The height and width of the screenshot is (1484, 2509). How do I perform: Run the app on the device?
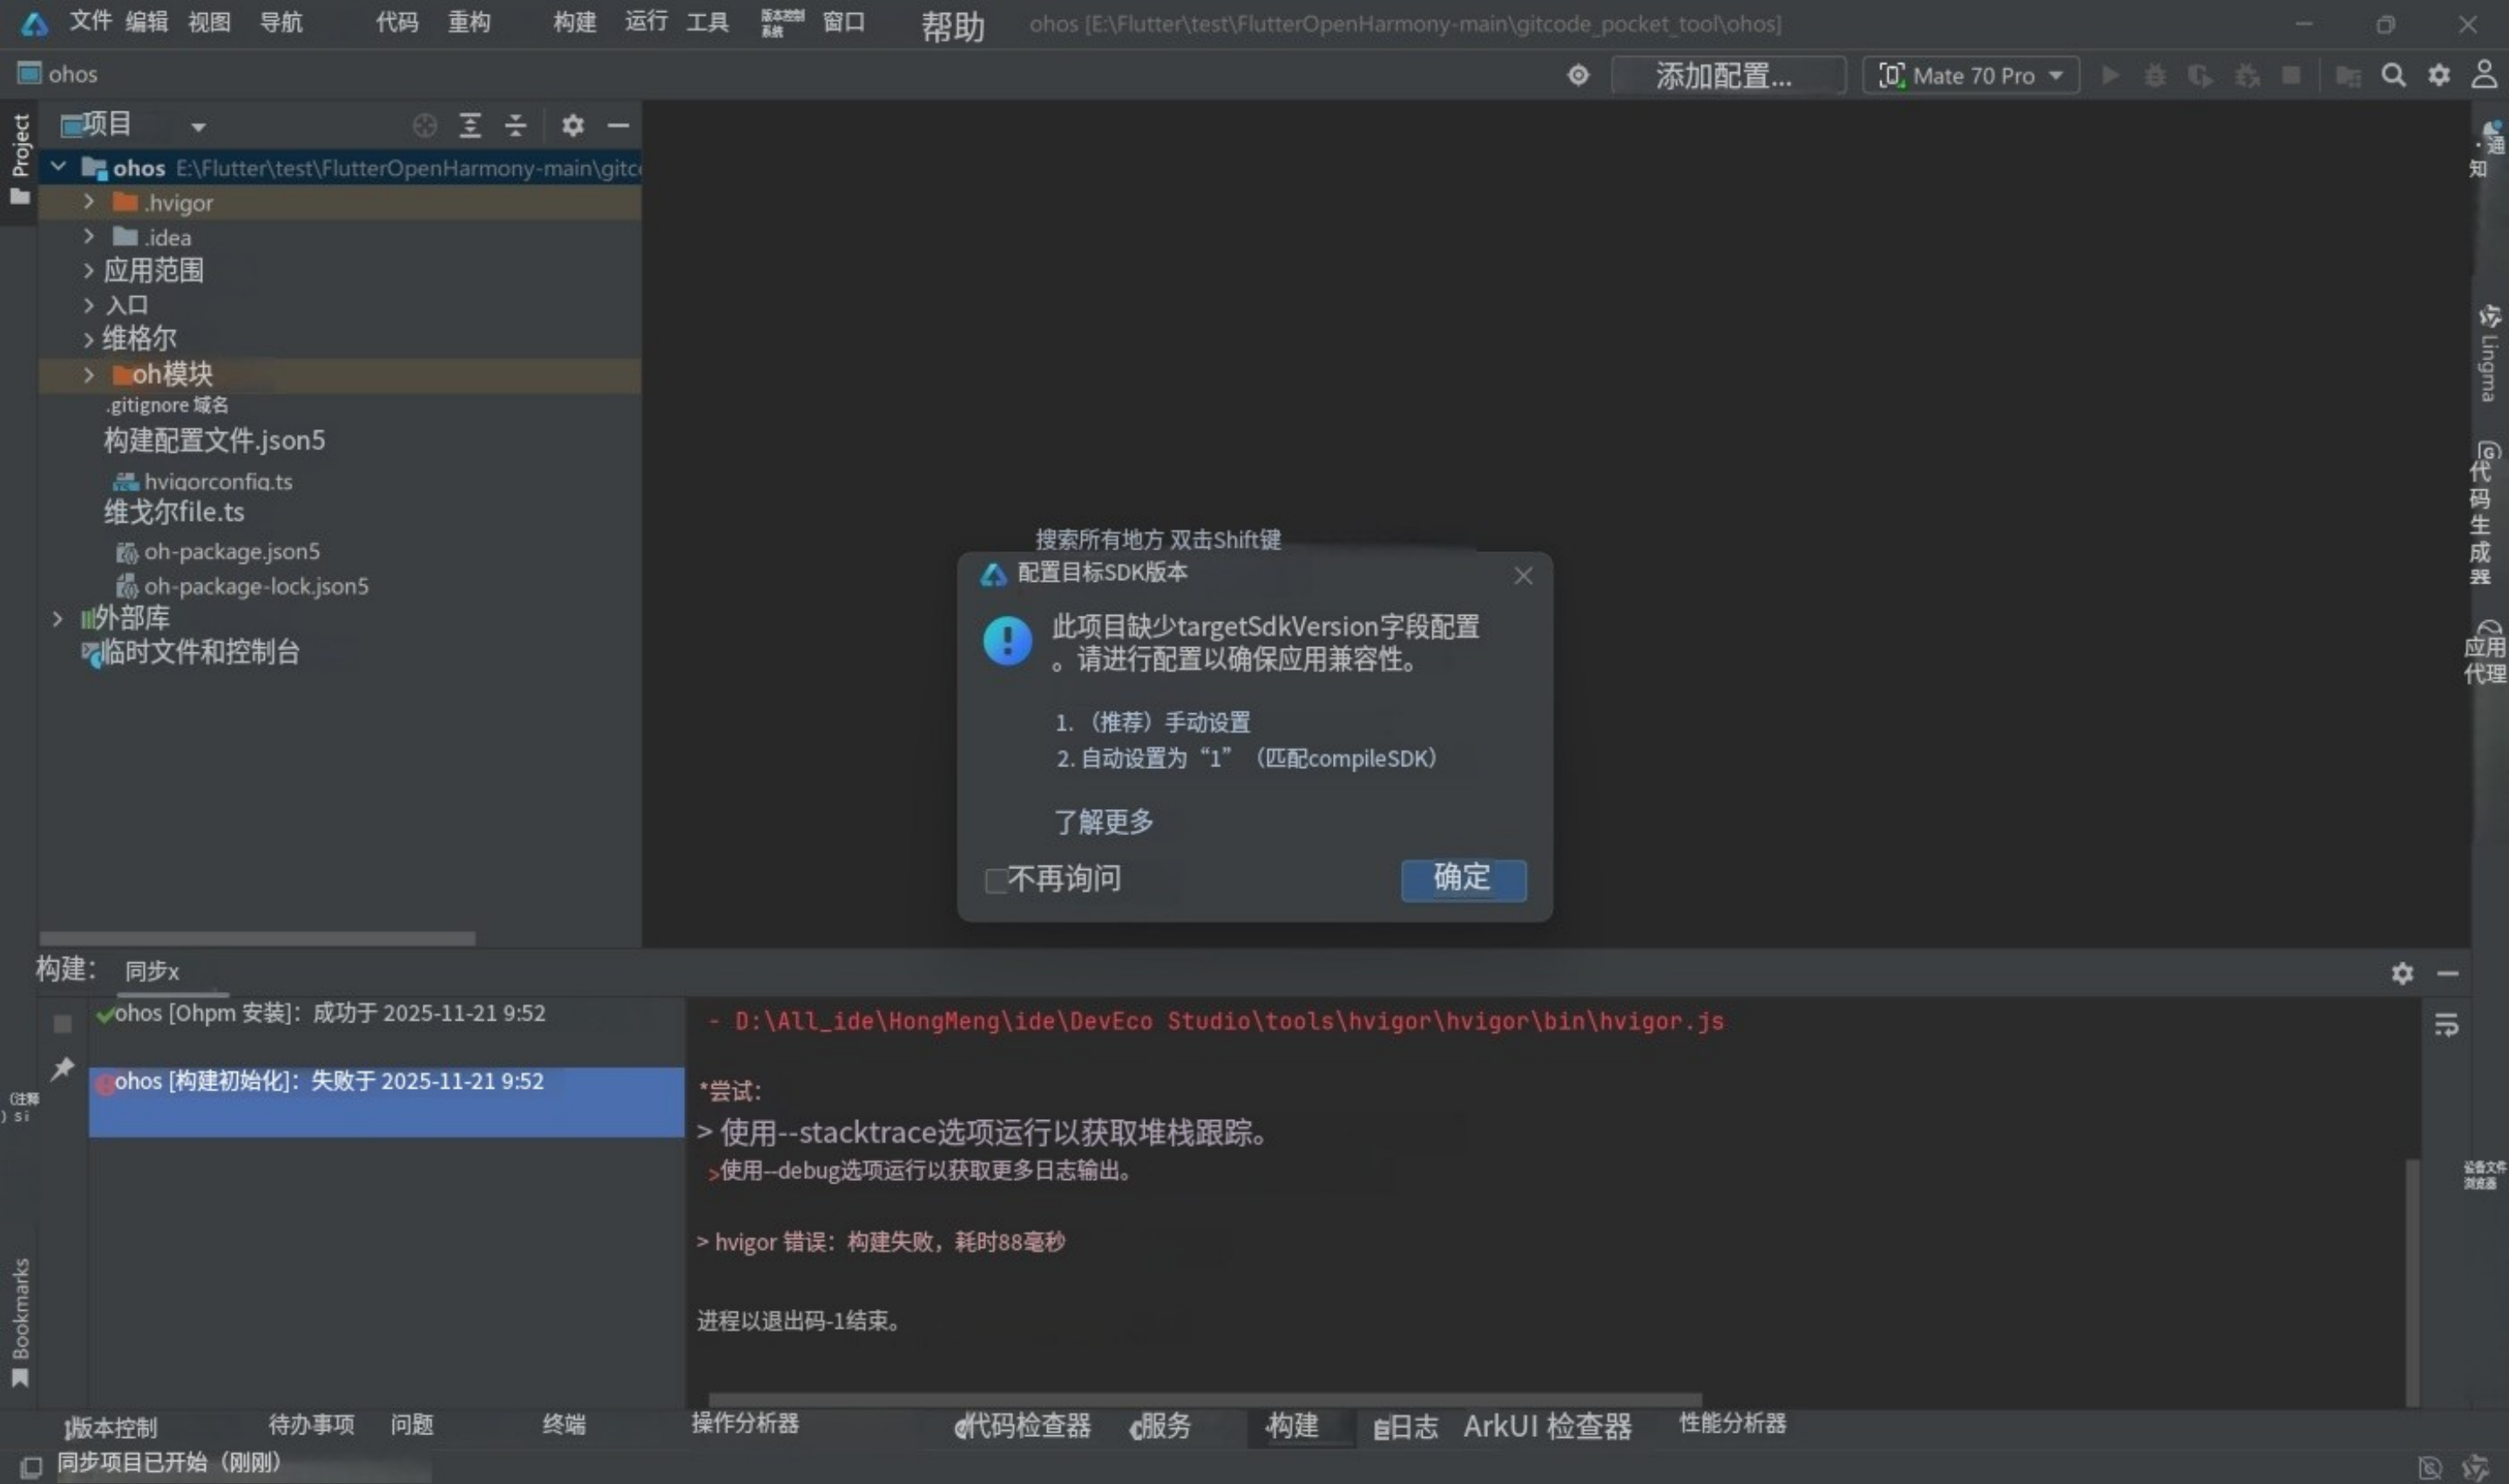click(x=2110, y=75)
